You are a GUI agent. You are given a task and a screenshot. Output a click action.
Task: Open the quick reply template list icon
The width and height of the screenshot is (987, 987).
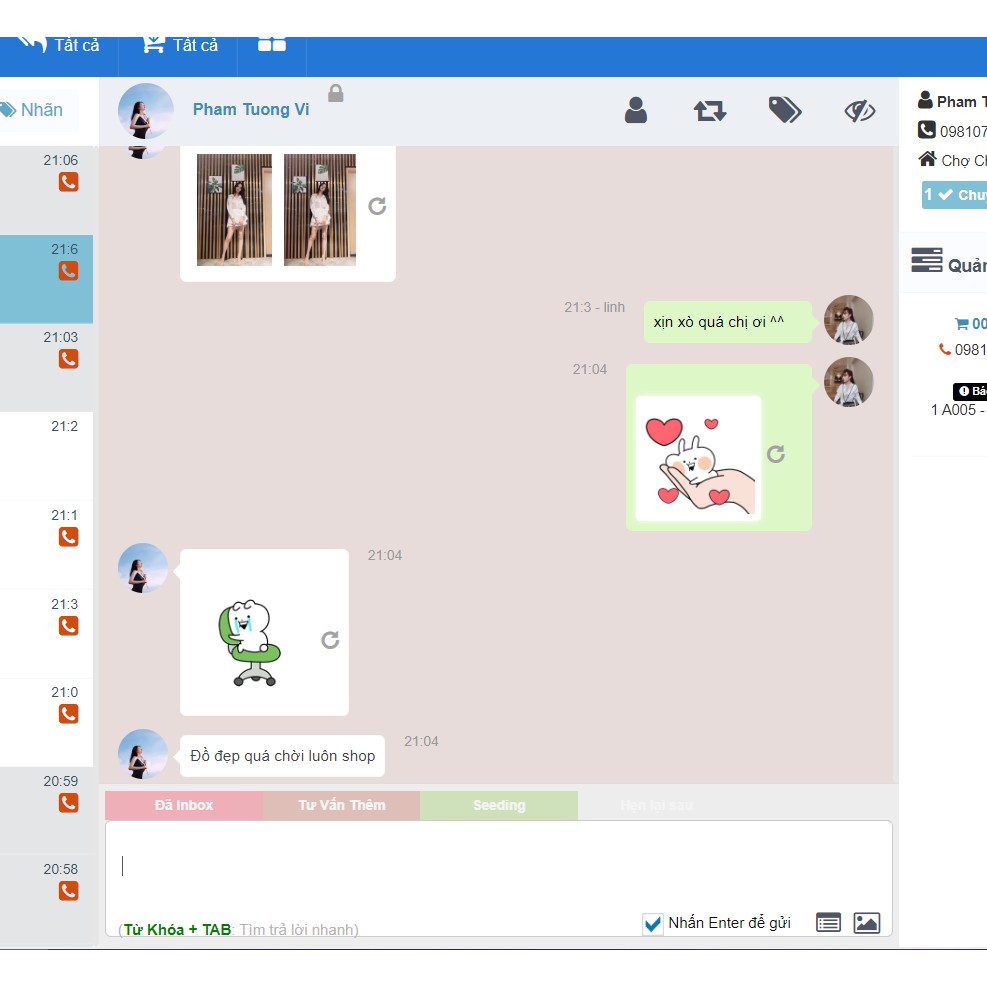(828, 923)
